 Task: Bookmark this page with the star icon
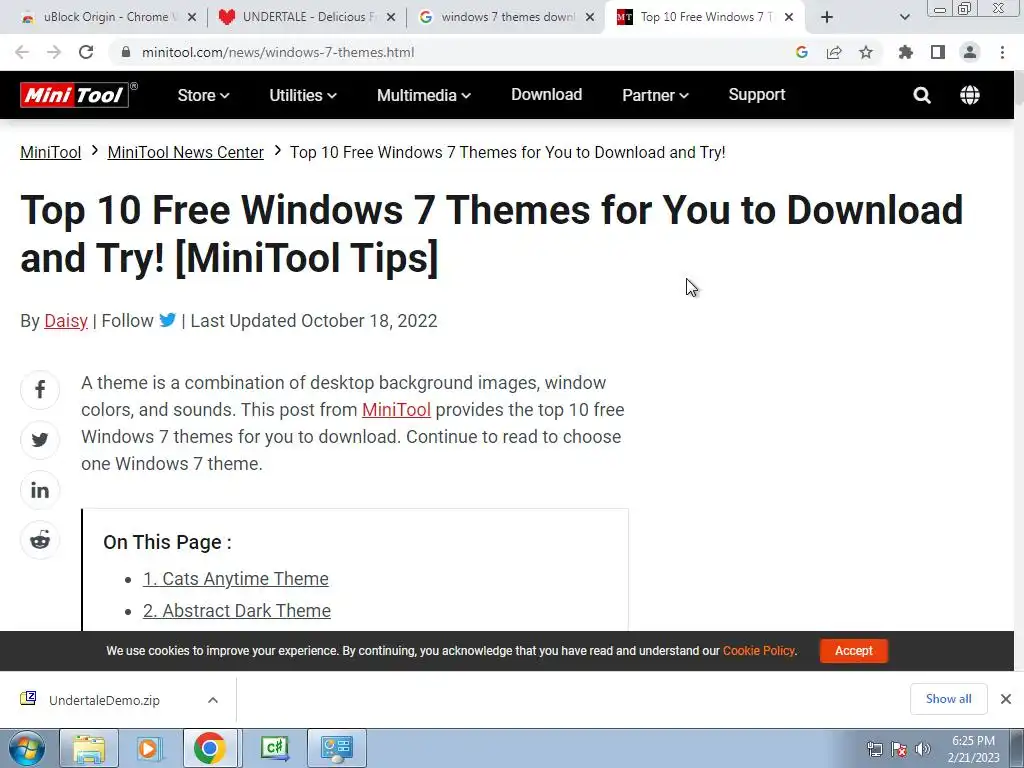tap(866, 52)
